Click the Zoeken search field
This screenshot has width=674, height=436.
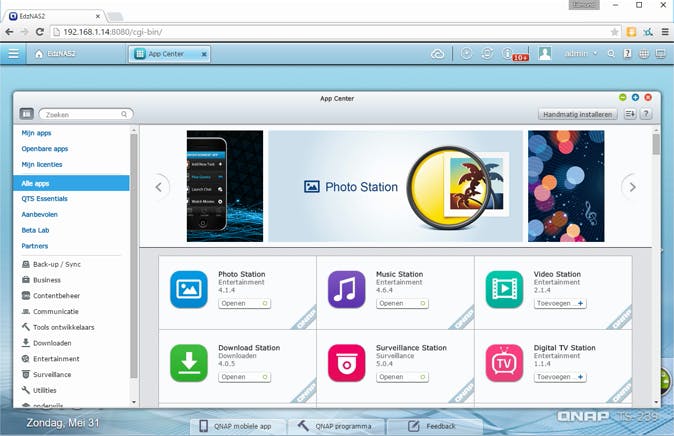86,114
